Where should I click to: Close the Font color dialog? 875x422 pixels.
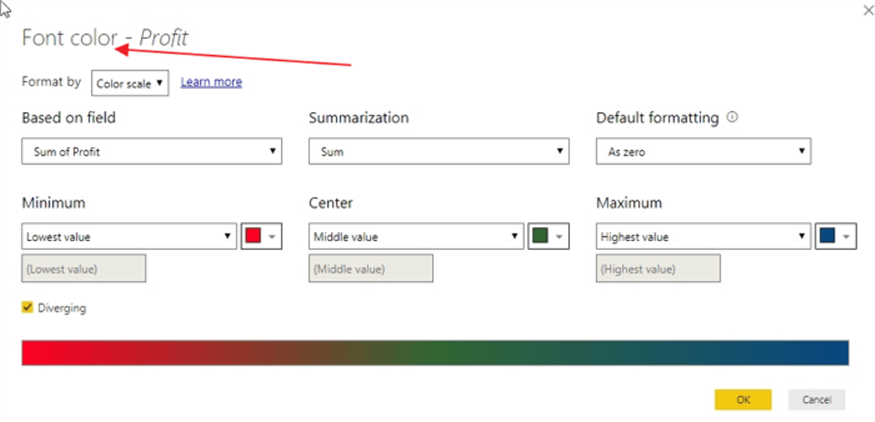(866, 10)
